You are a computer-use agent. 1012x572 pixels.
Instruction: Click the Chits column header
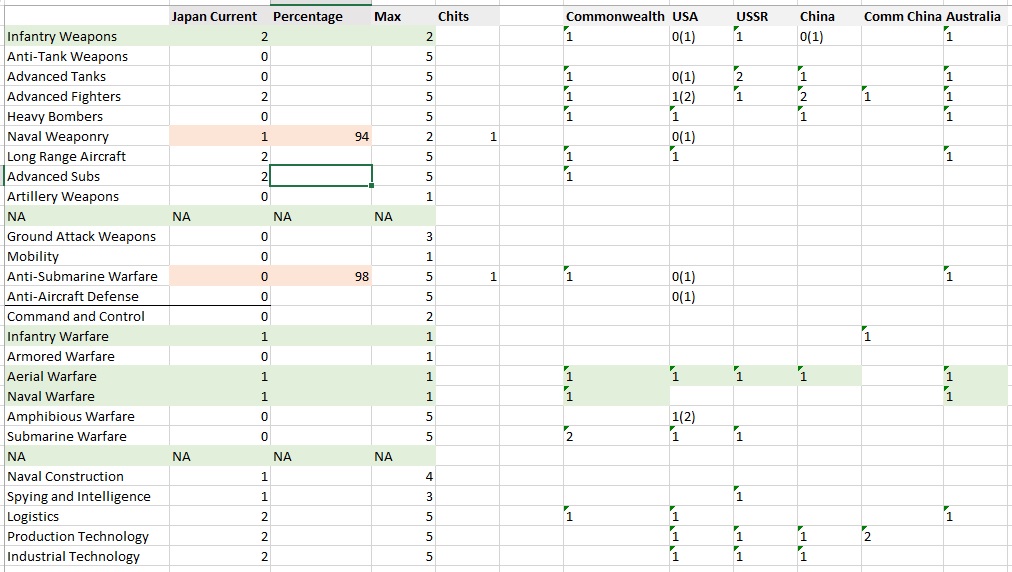pos(453,17)
